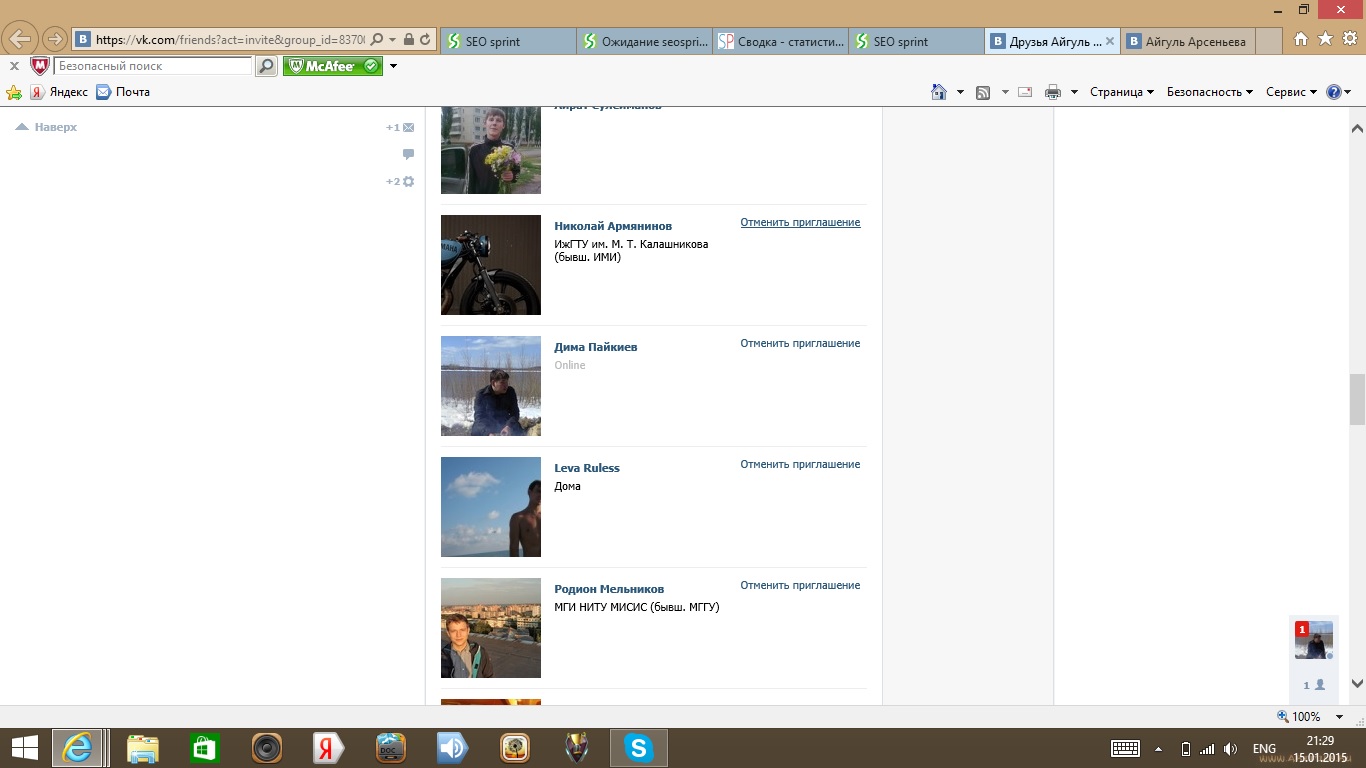Click the lock security icon in address bar
Viewport: 1366px width, 768px height.
click(x=408, y=40)
